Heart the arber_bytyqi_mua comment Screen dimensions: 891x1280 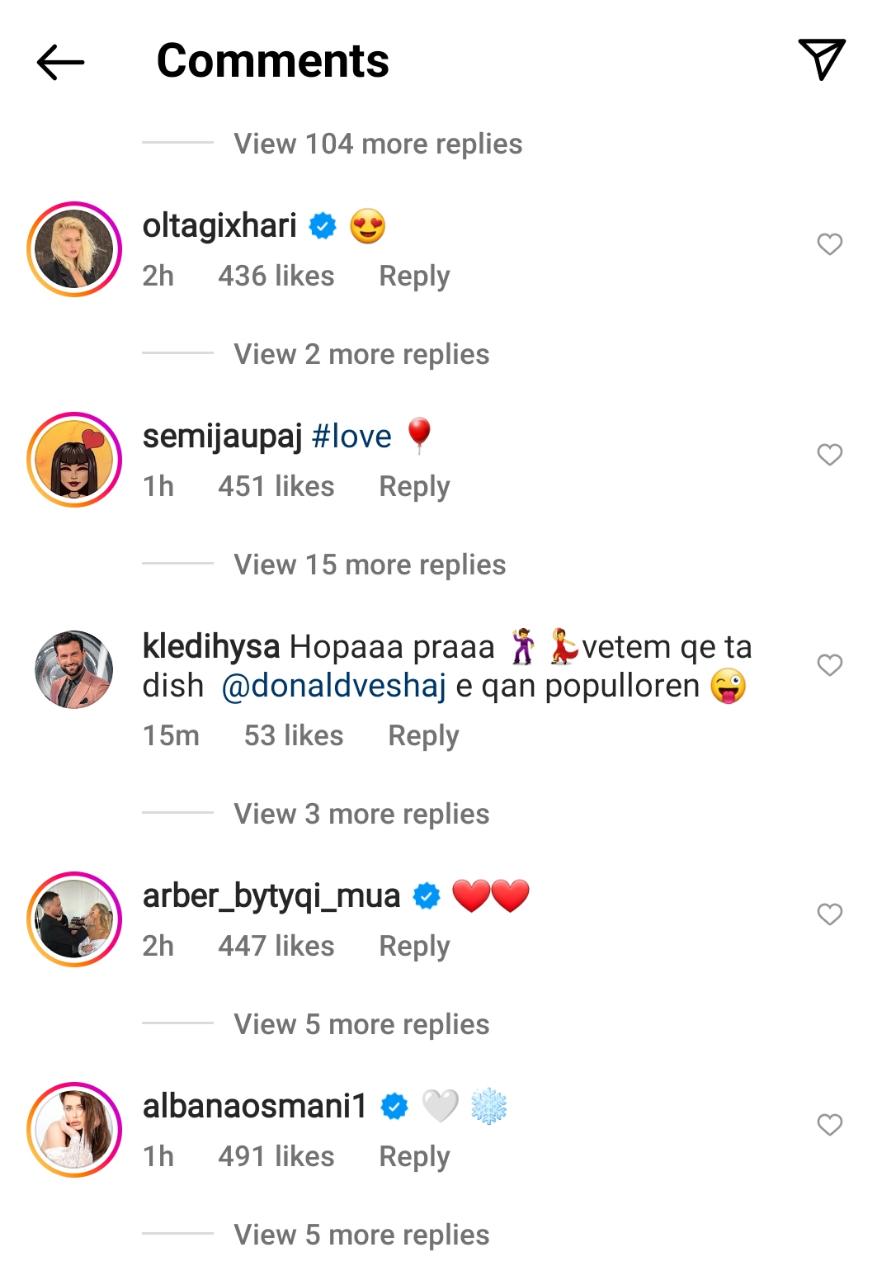829,914
